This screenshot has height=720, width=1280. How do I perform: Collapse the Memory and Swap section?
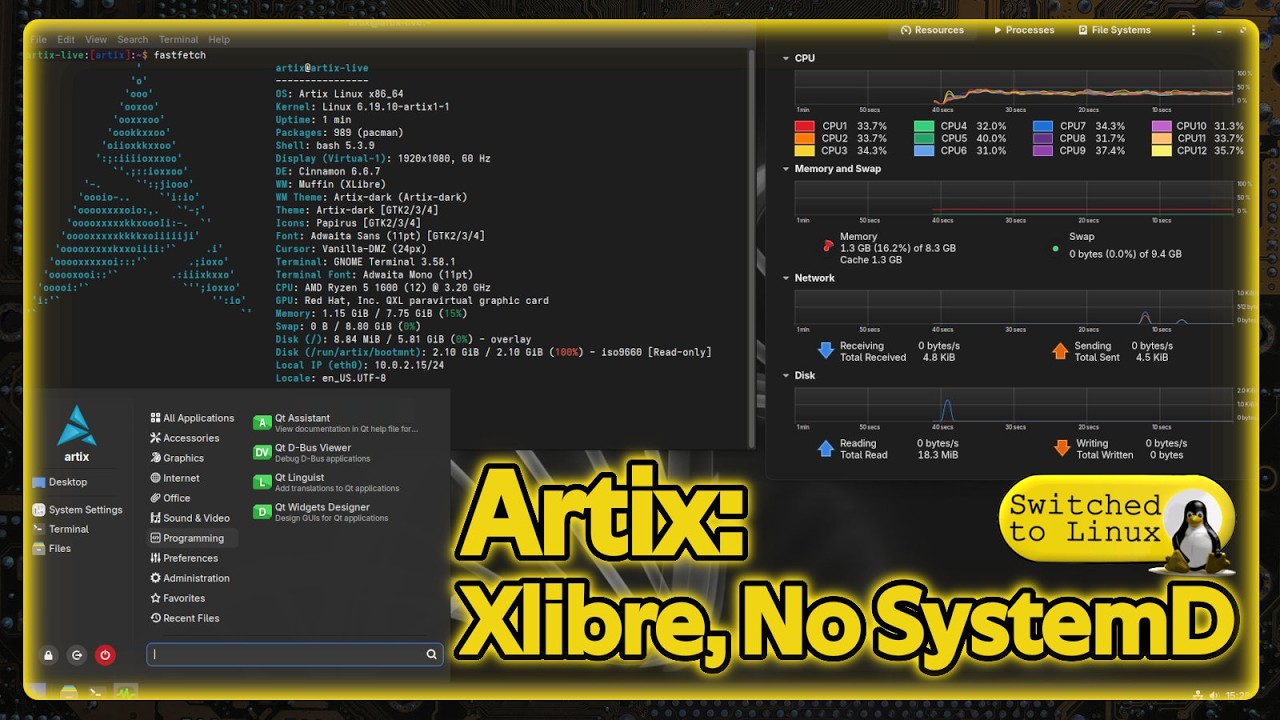tap(787, 169)
